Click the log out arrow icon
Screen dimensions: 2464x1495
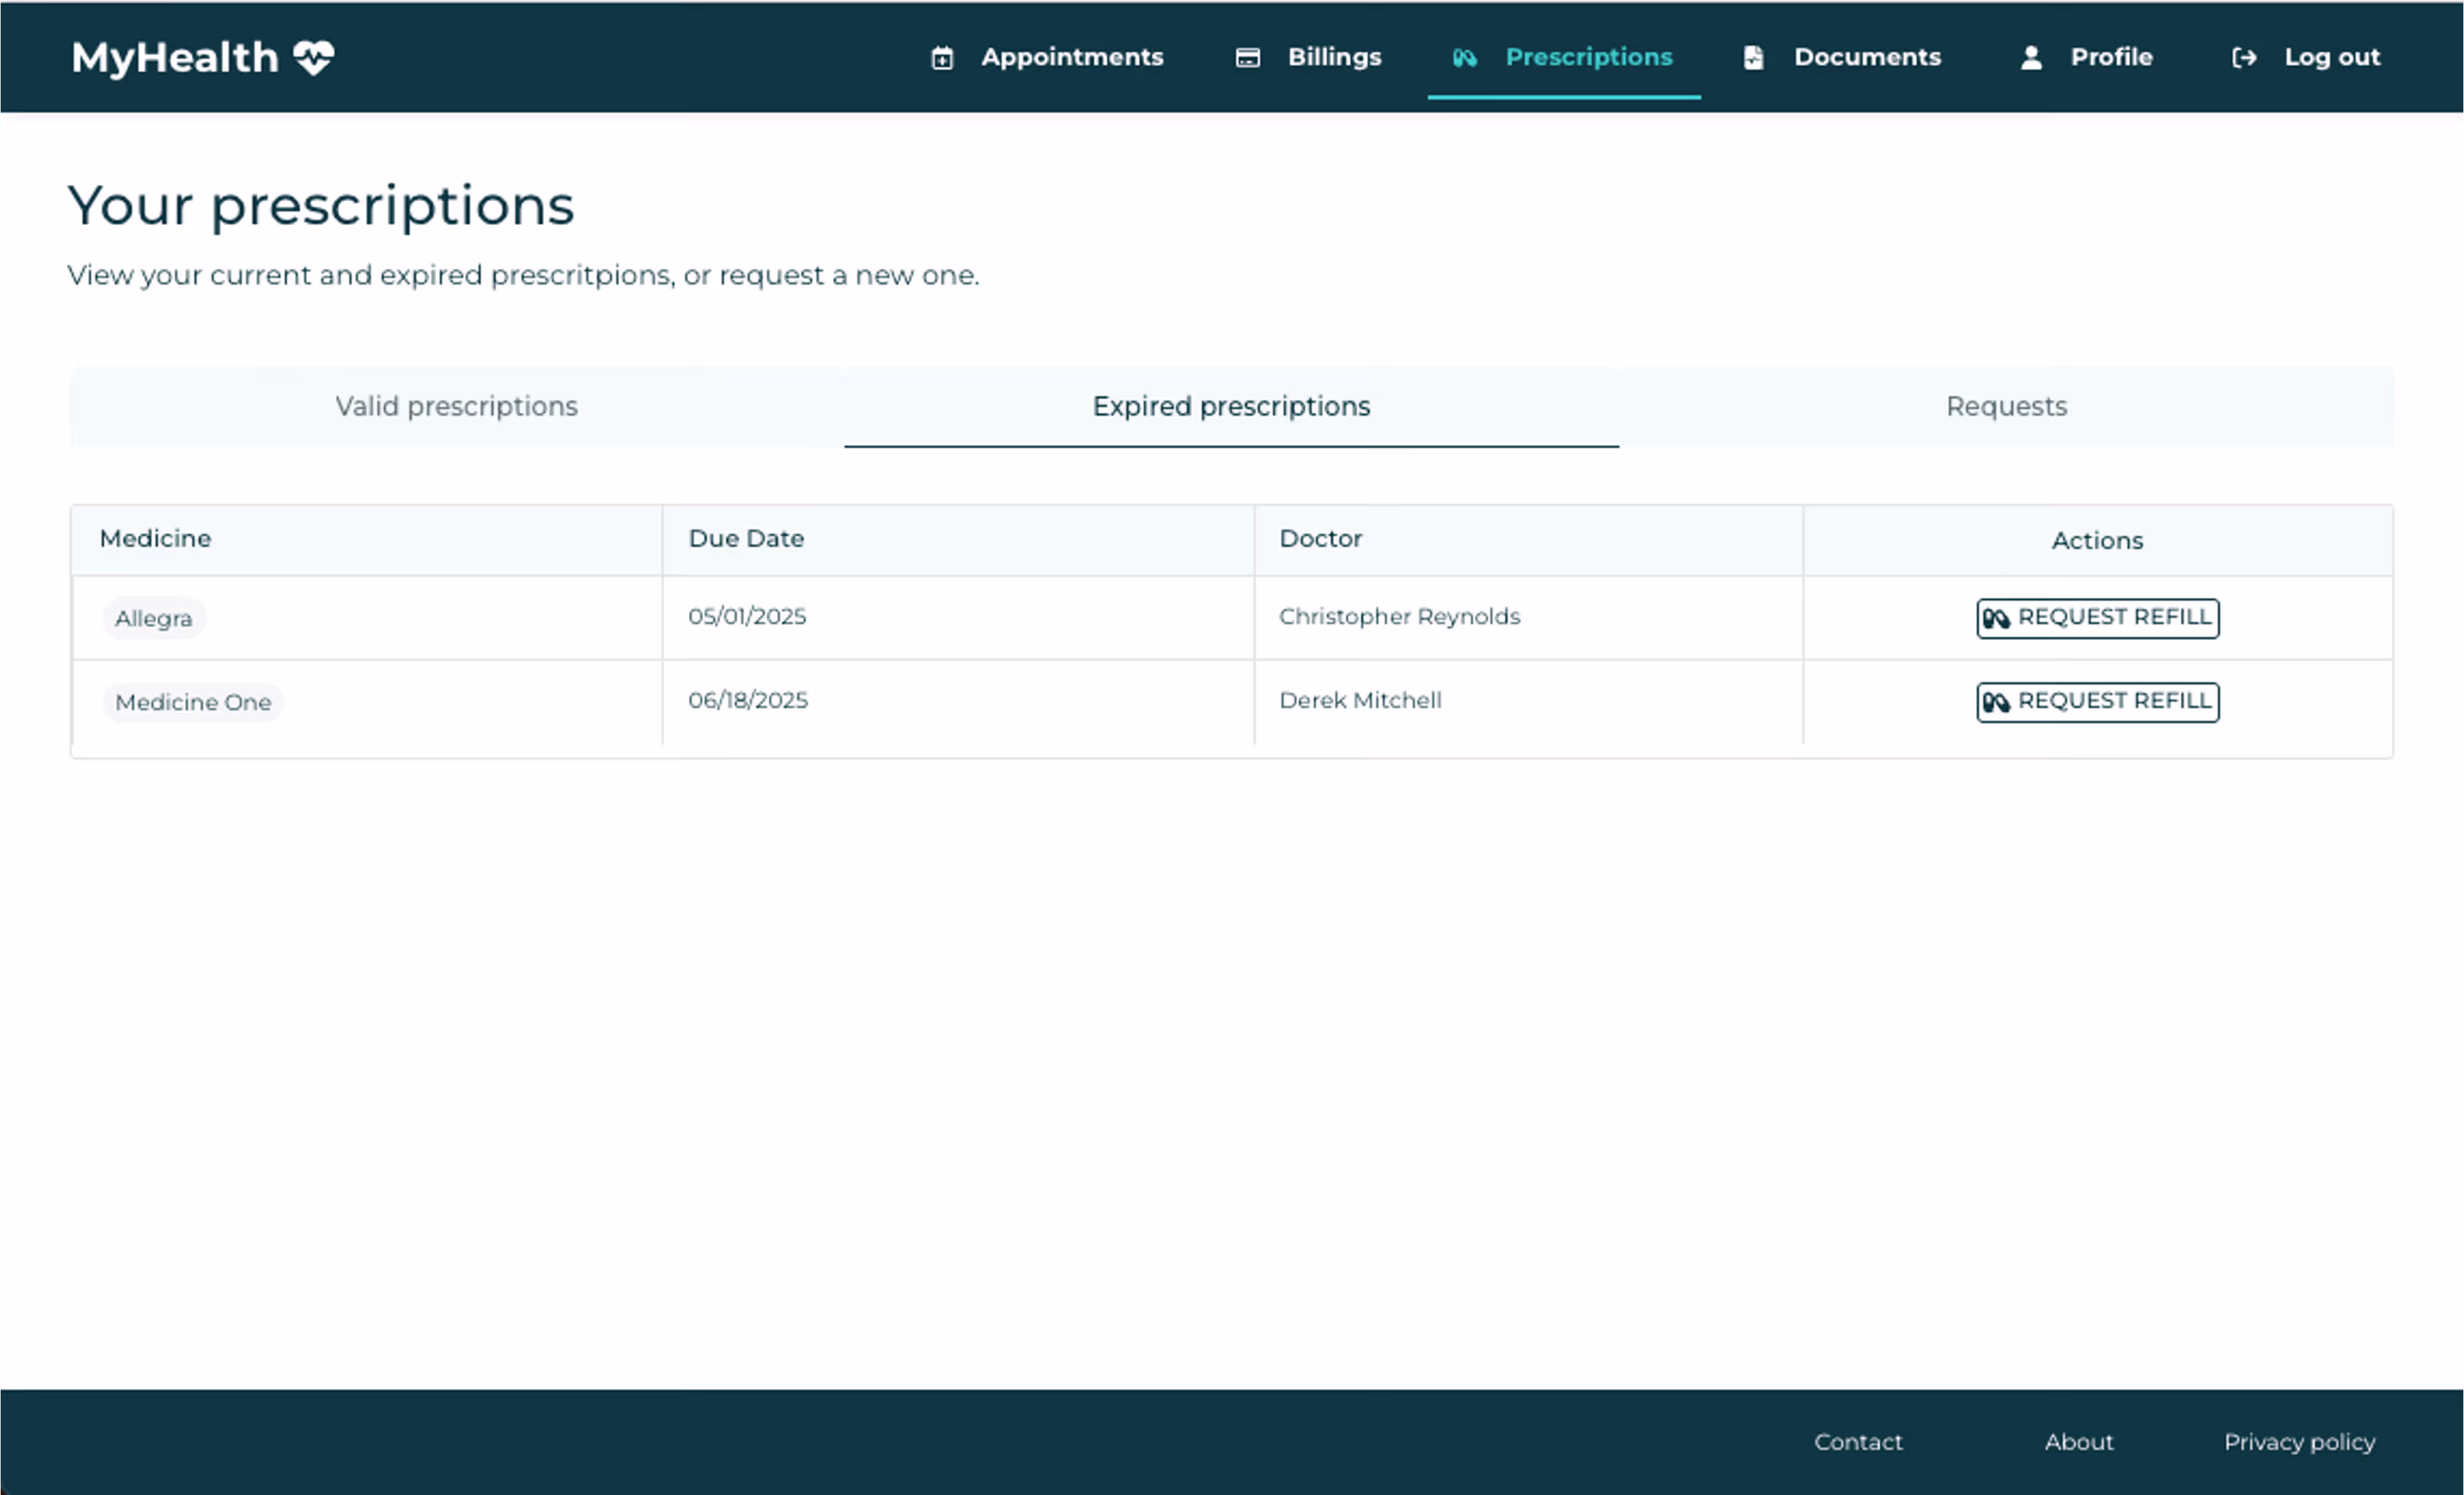coord(2243,58)
